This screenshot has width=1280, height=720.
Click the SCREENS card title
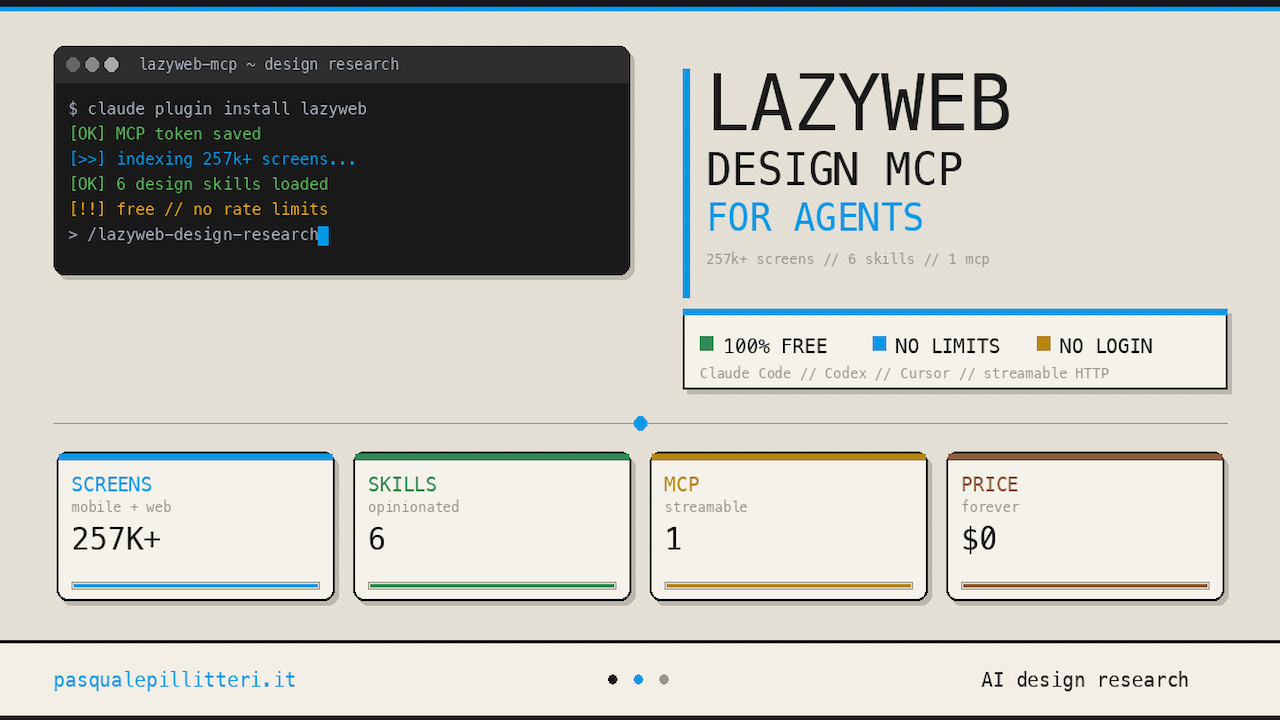coord(112,484)
